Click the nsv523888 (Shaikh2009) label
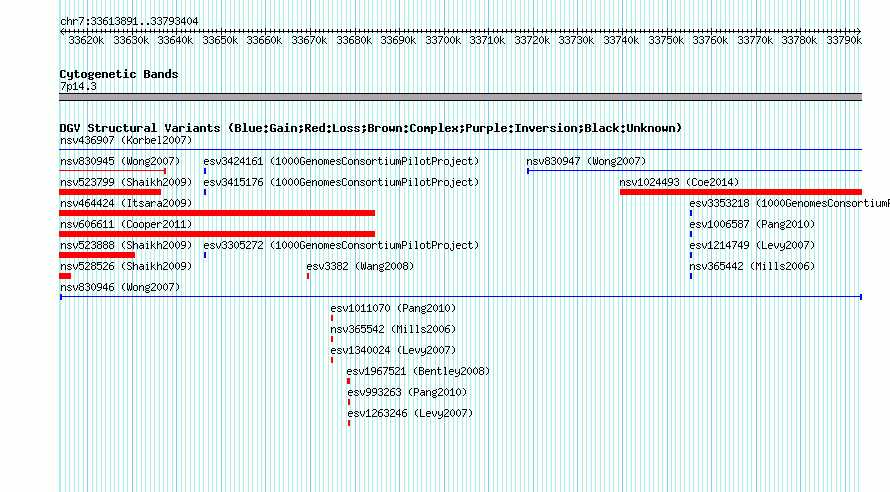This screenshot has width=890, height=492. [x=126, y=245]
